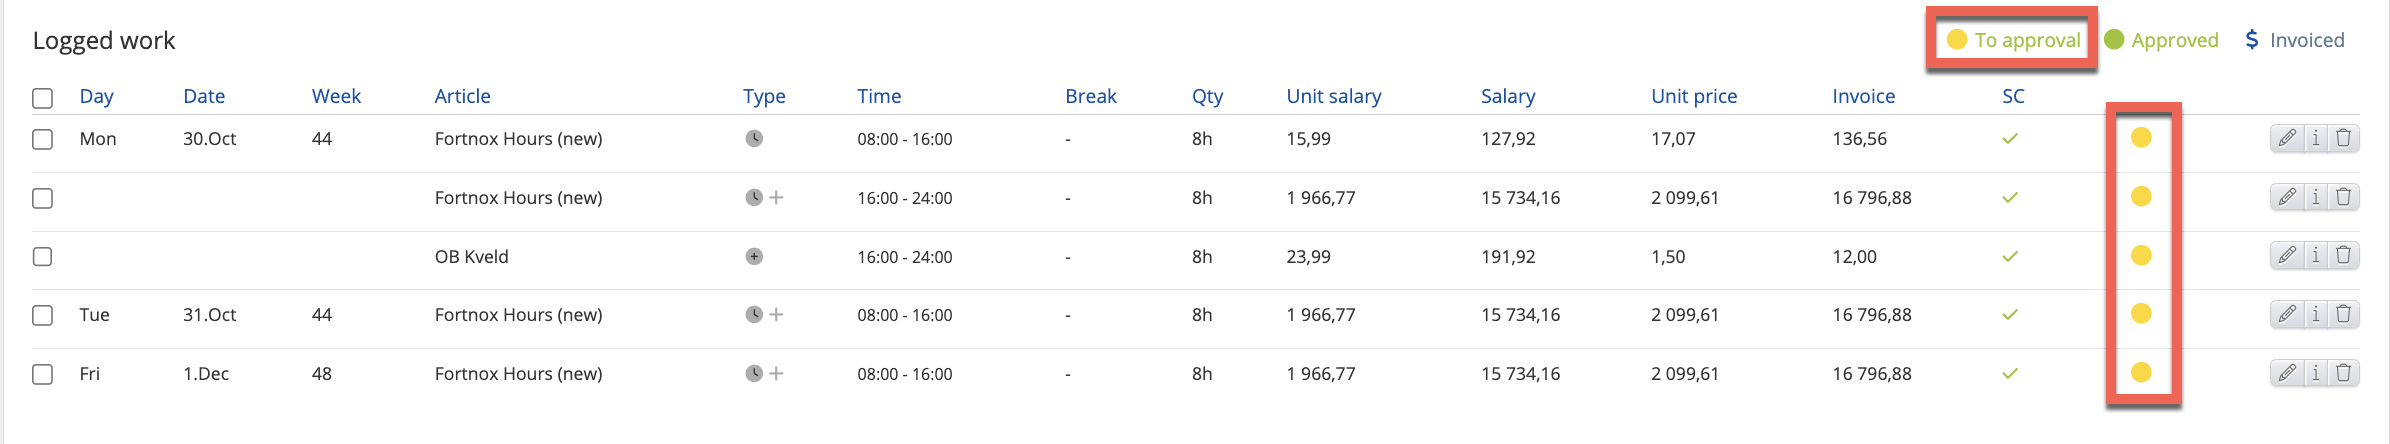Viewport: 2390px width, 444px height.
Task: Click the Invoiced legend with dollar icon
Action: 2294,40
